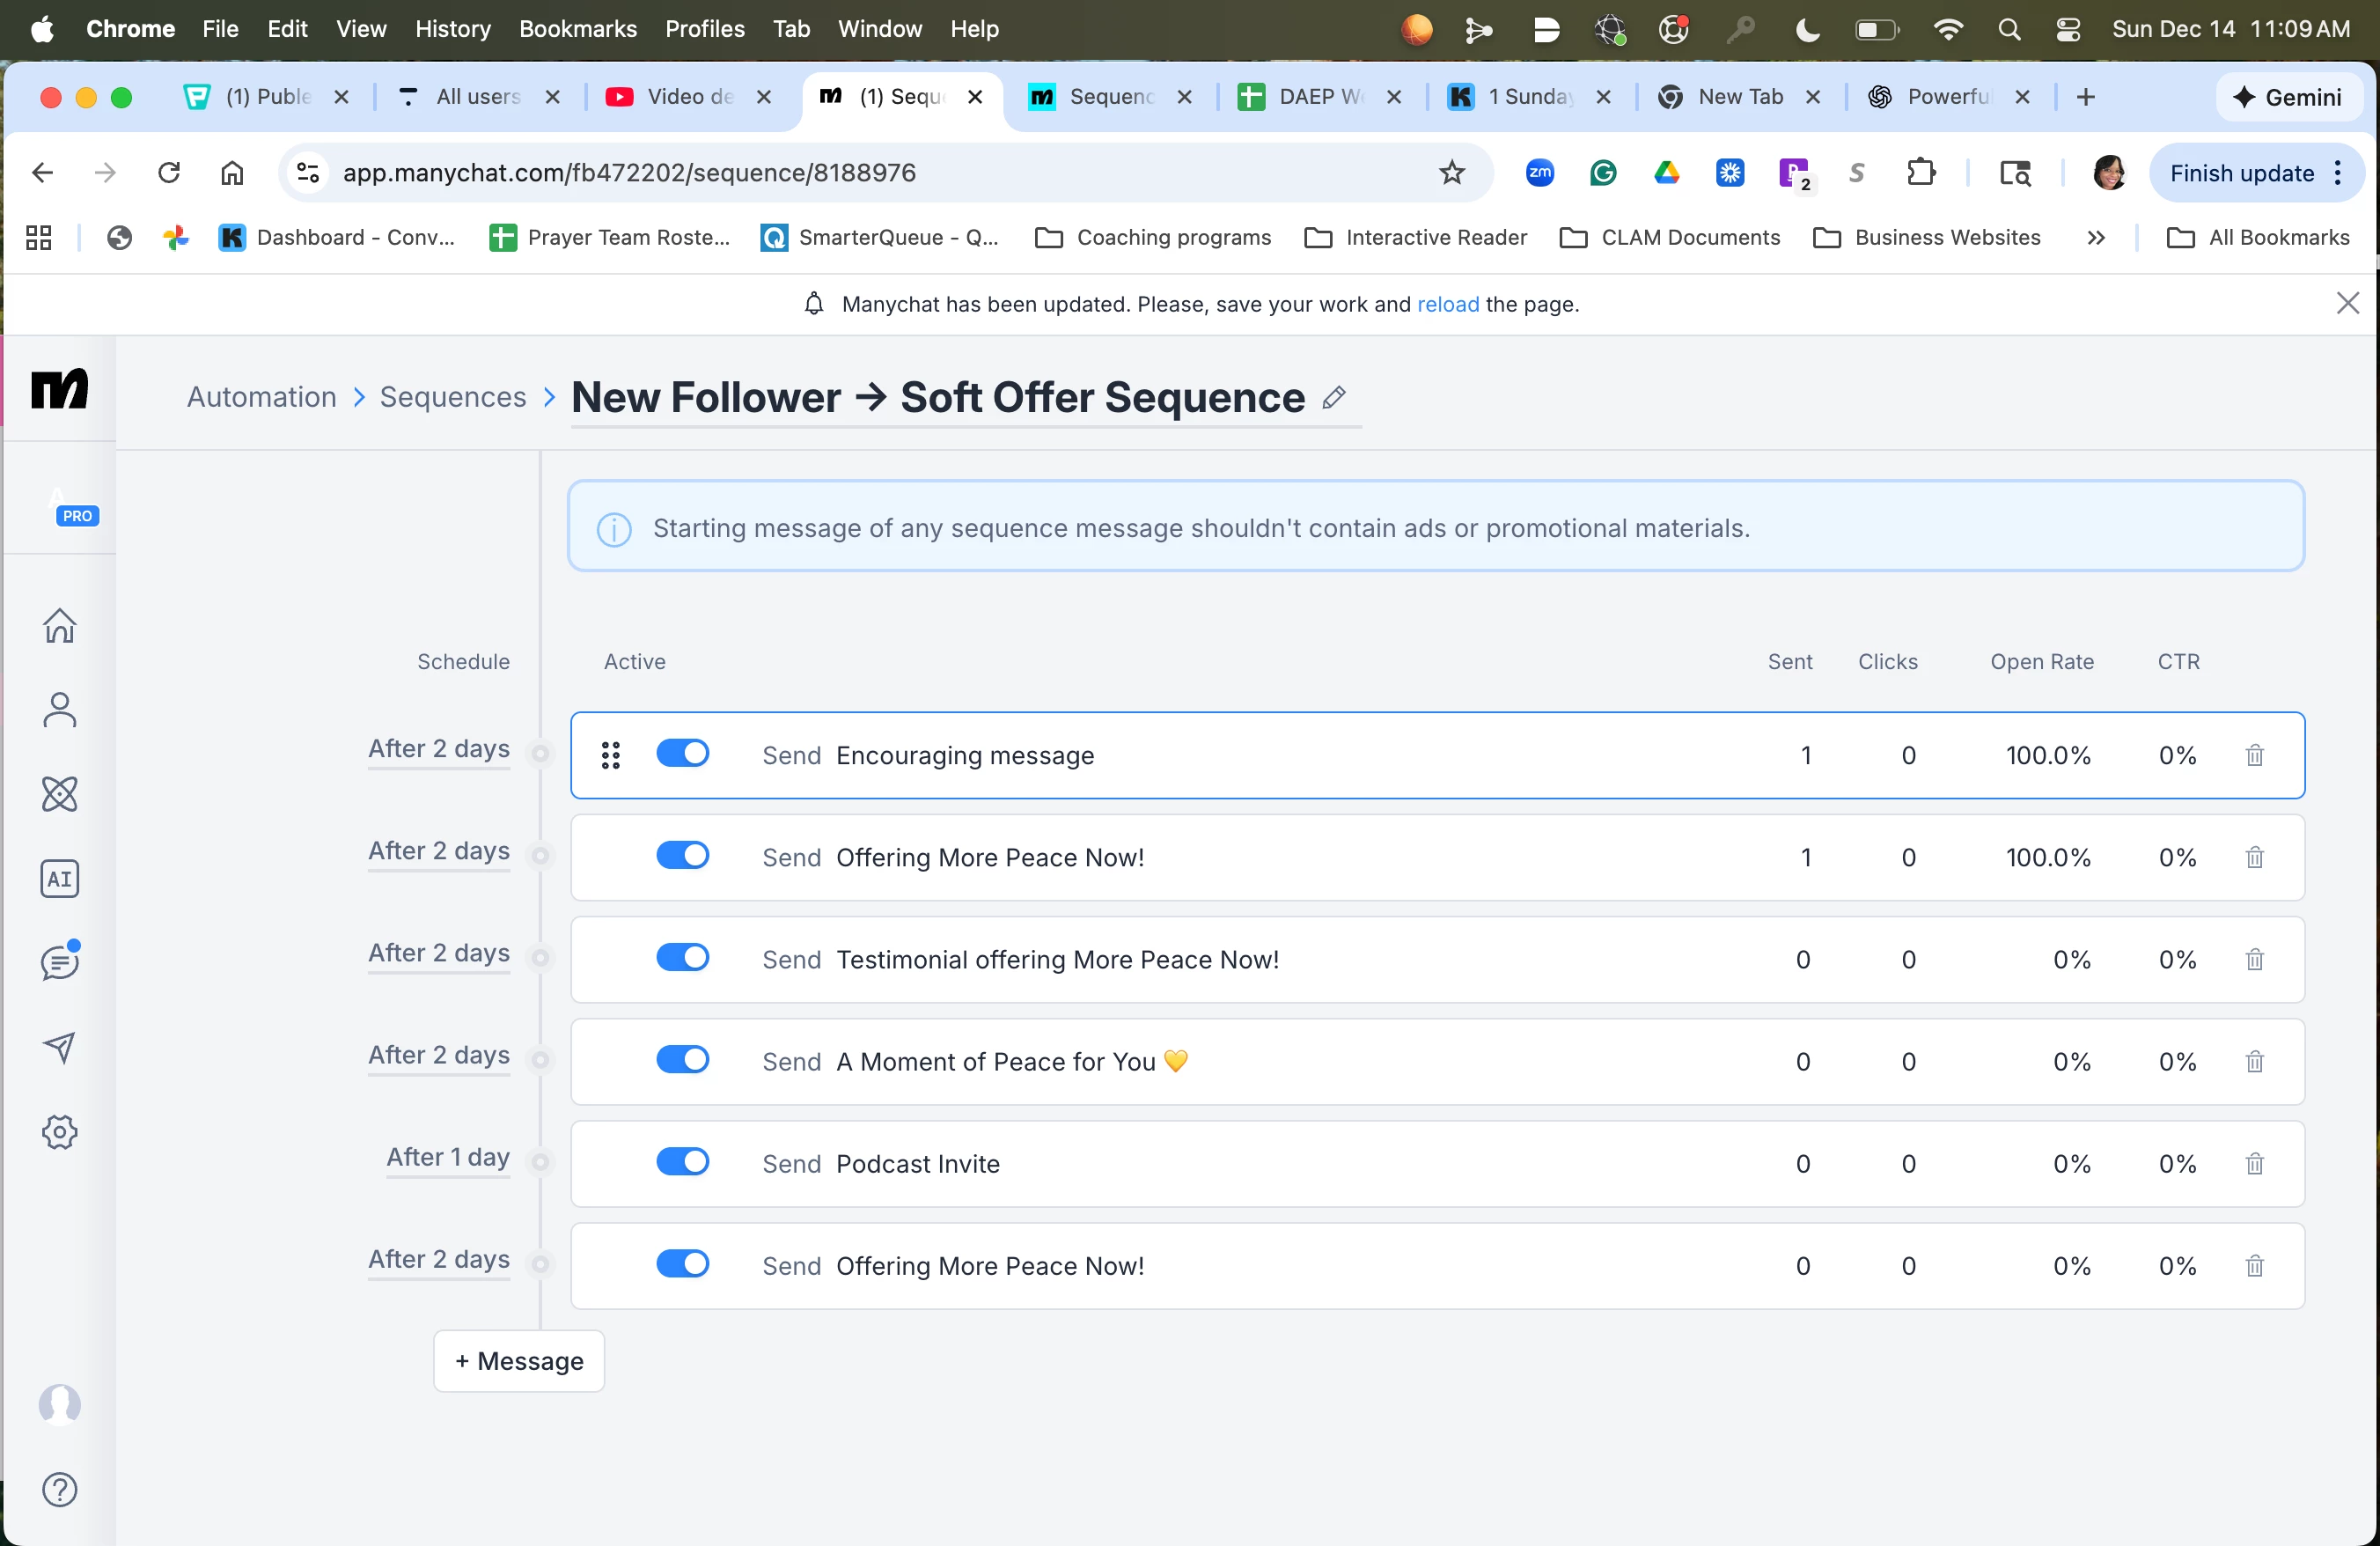Open the Contacts icon in sidebar

coord(59,710)
